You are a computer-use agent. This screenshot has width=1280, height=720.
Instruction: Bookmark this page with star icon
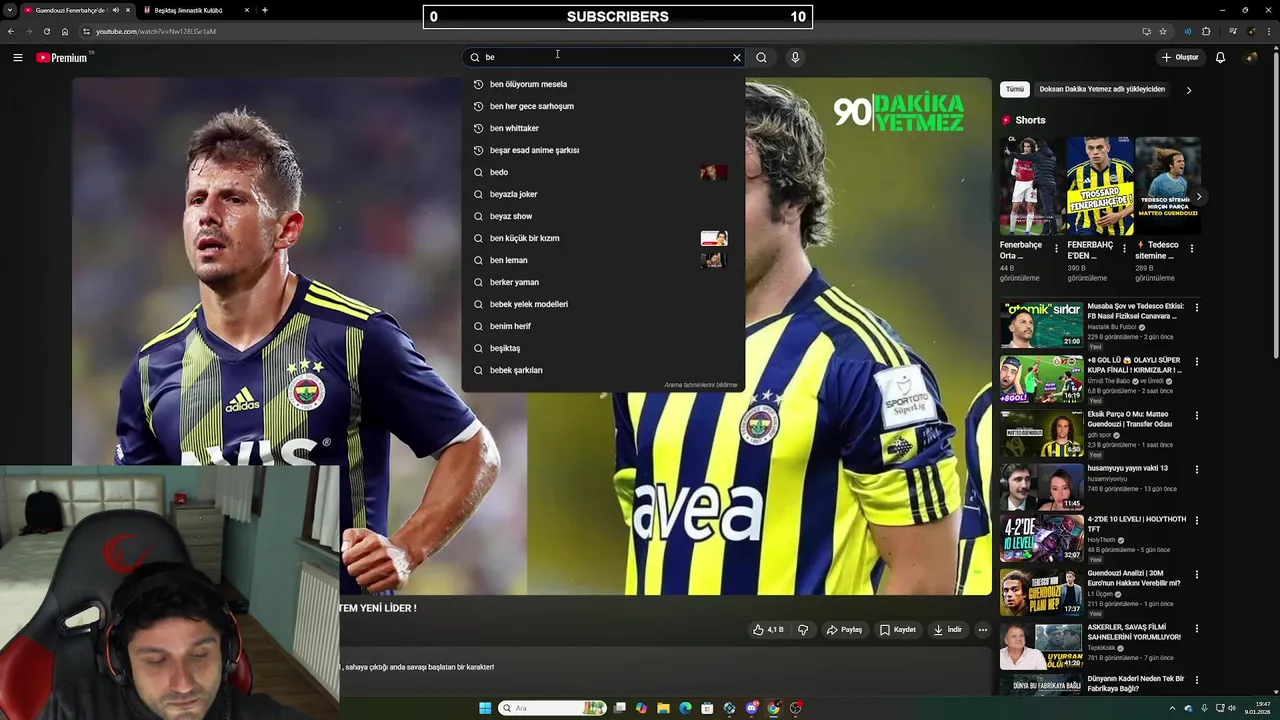click(1163, 31)
